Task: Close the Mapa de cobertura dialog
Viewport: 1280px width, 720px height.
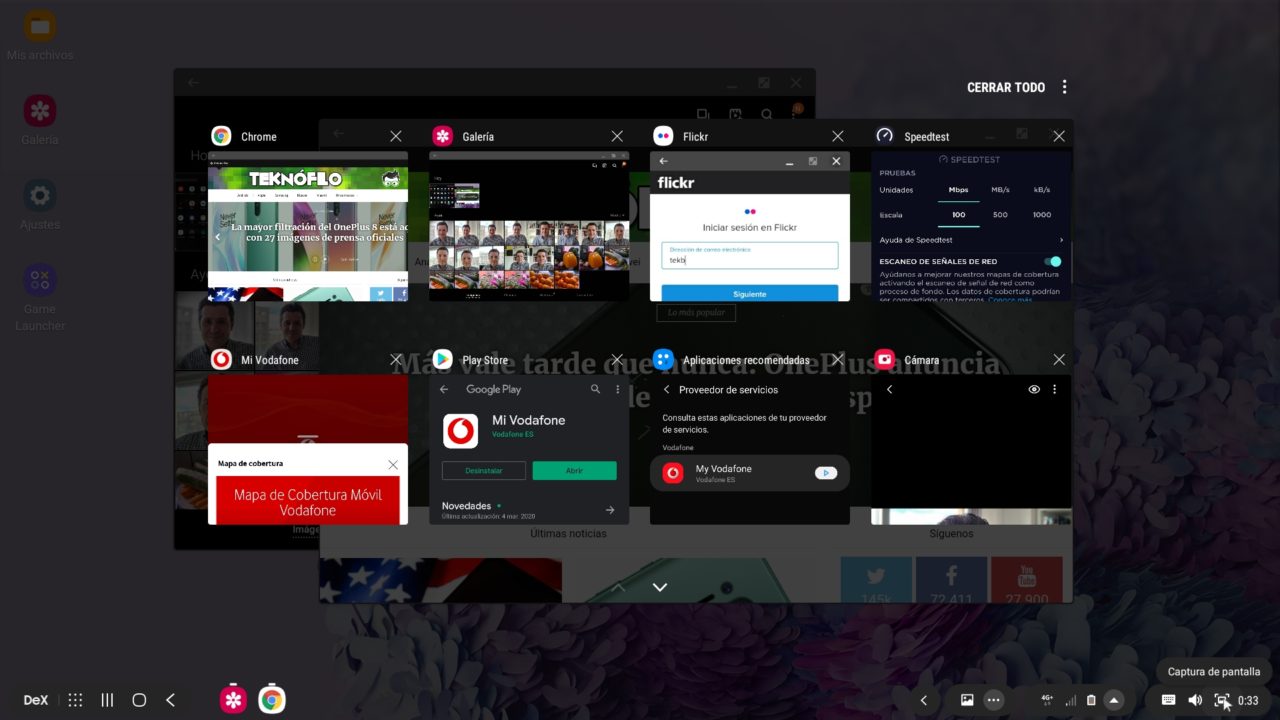Action: pyautogui.click(x=393, y=465)
